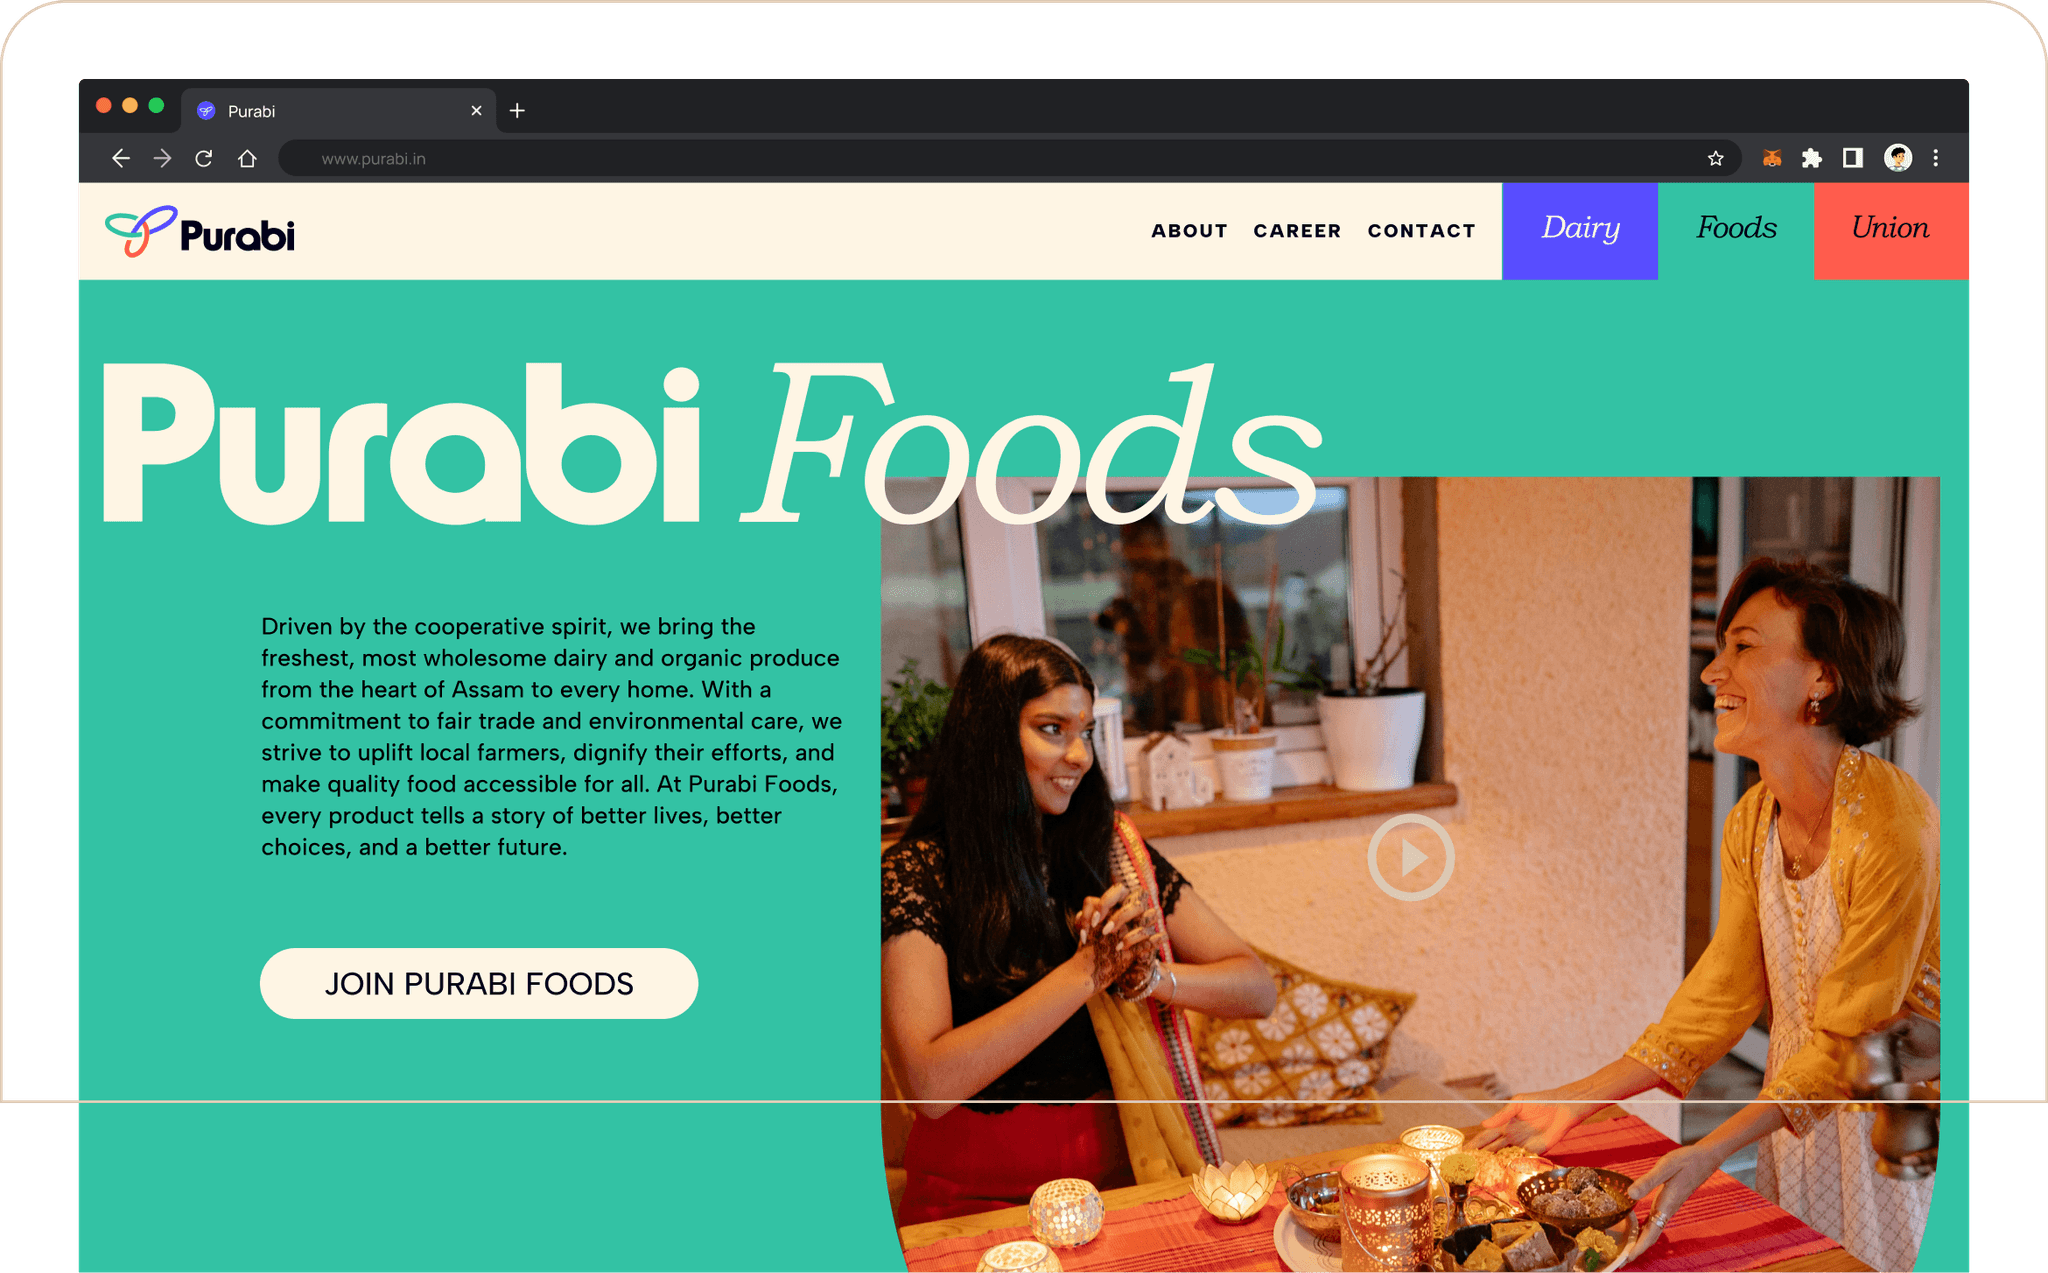2048x1273 pixels.
Task: Bookmark the page with the star icon
Action: (1716, 158)
